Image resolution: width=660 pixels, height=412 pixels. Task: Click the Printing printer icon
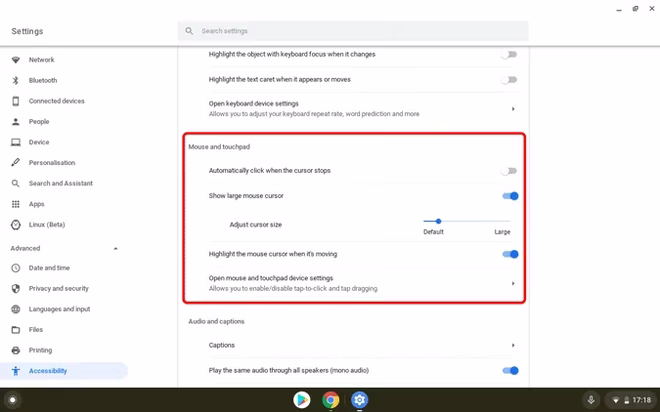coord(16,351)
